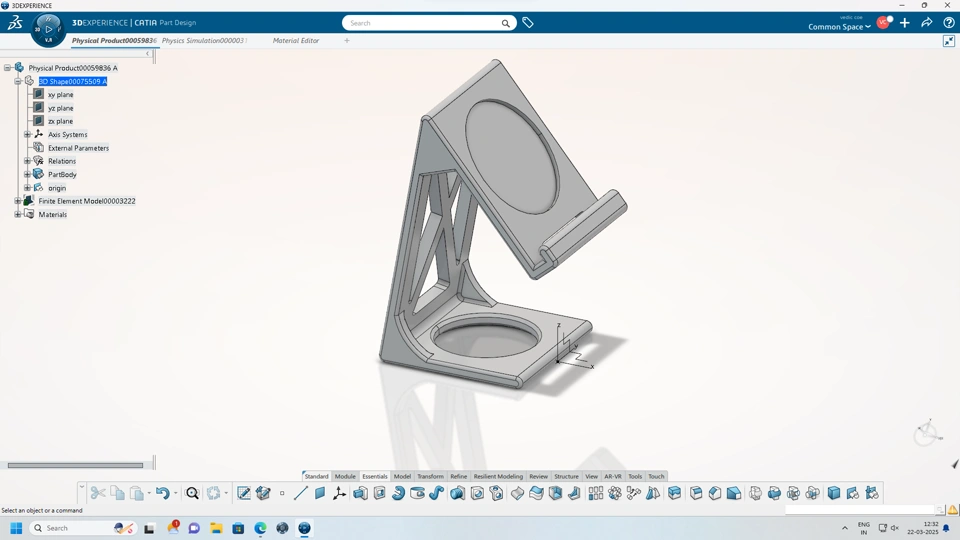Collapse the Physical Product00059836 A node
This screenshot has height=540, width=960.
pos(7,68)
